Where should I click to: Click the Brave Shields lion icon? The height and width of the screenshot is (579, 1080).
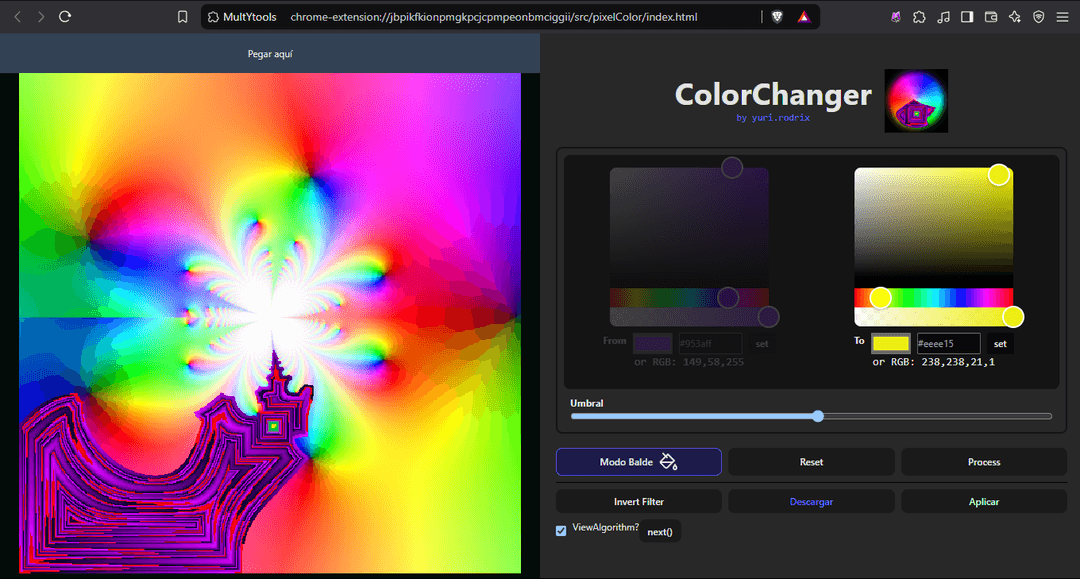click(x=777, y=17)
